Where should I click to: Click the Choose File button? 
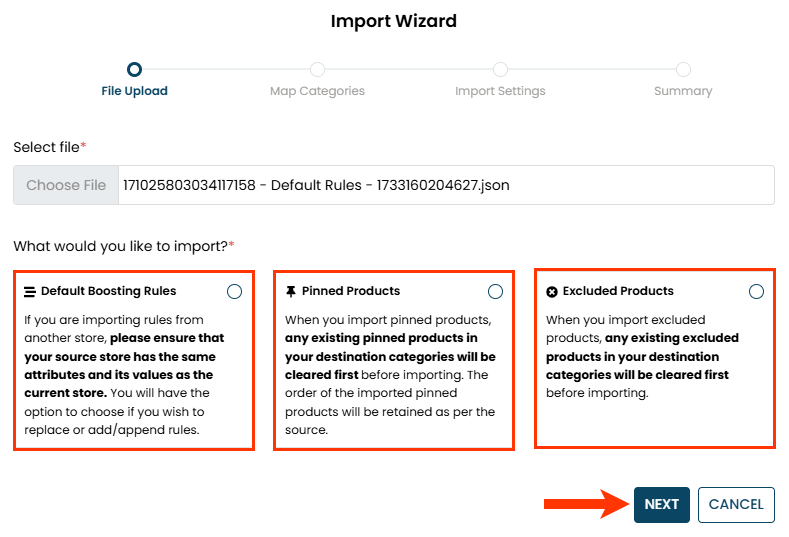66,185
